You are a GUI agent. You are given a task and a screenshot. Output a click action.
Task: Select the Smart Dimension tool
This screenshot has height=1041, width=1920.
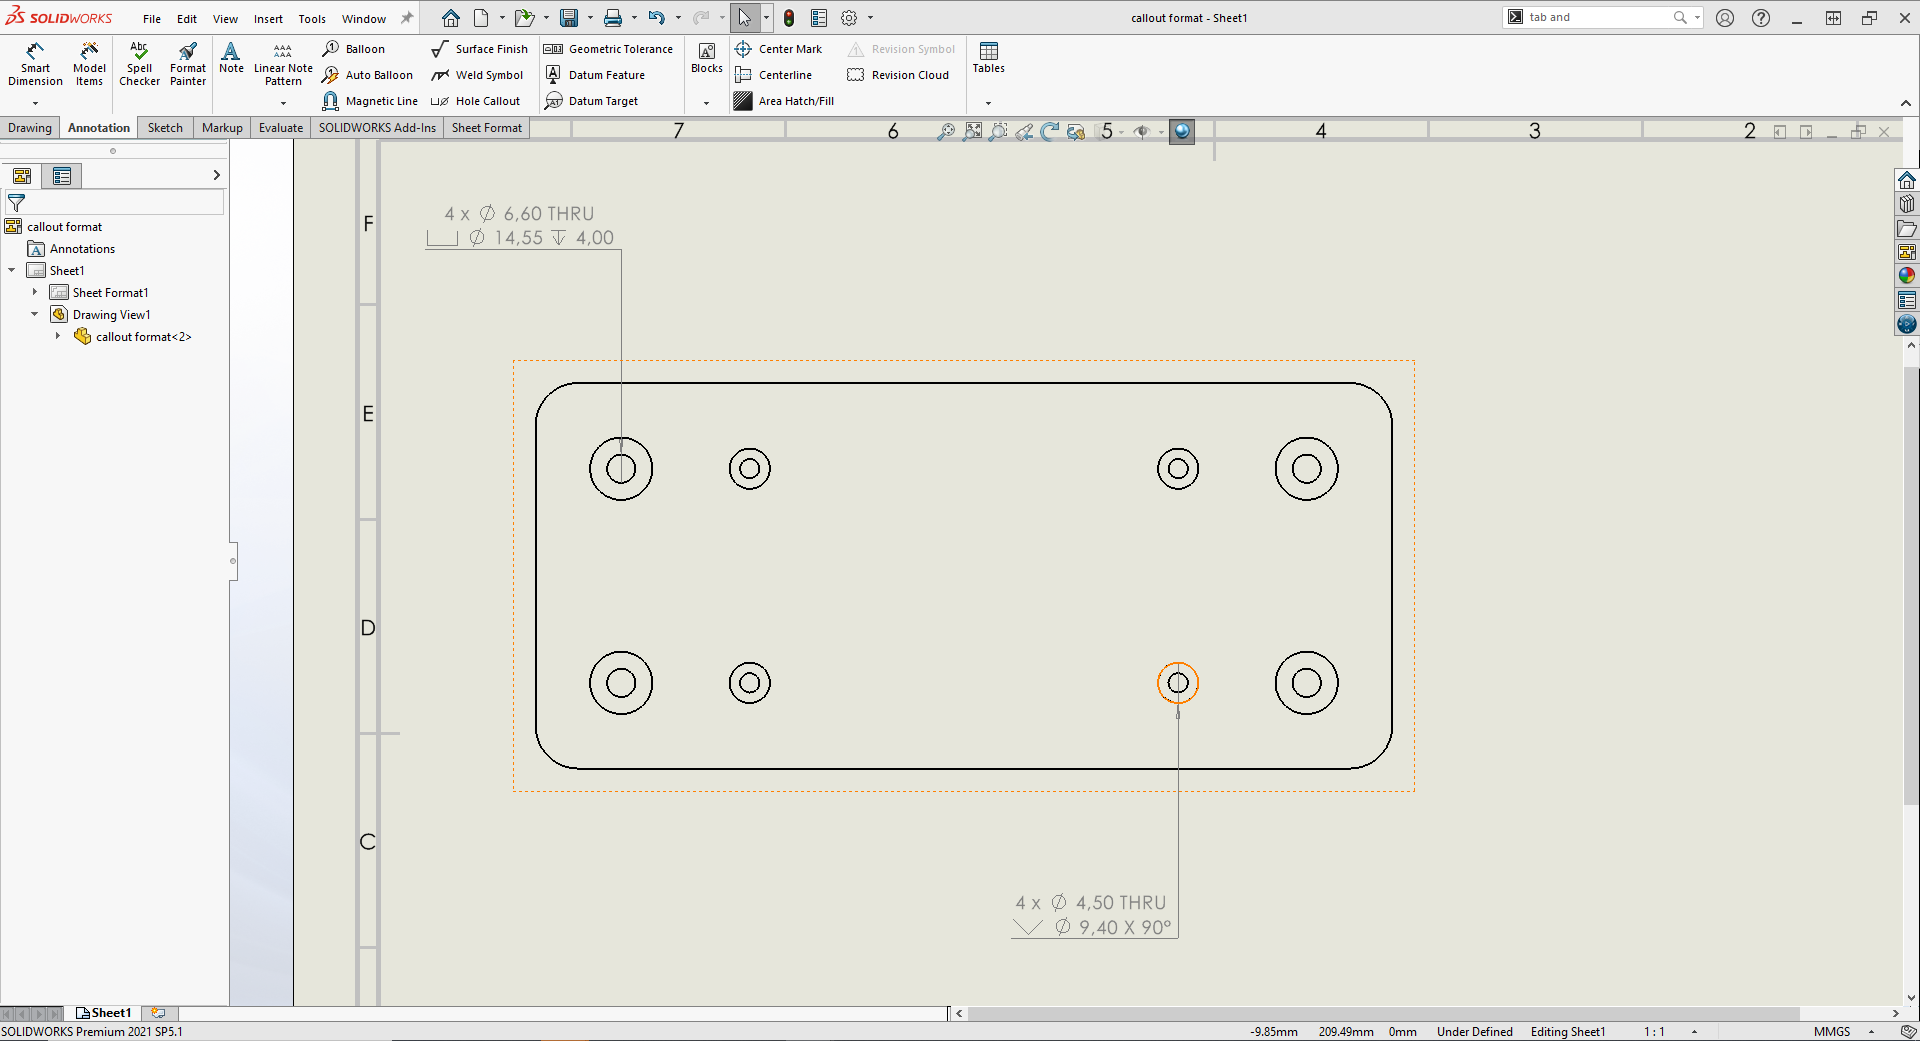(x=35, y=65)
